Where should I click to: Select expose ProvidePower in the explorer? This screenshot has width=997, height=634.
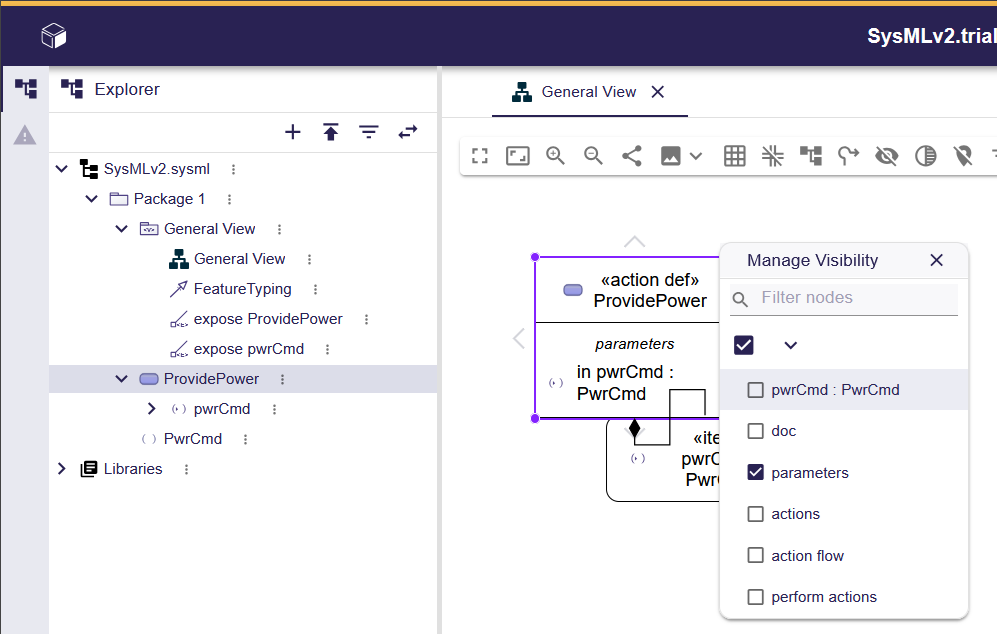coord(267,319)
